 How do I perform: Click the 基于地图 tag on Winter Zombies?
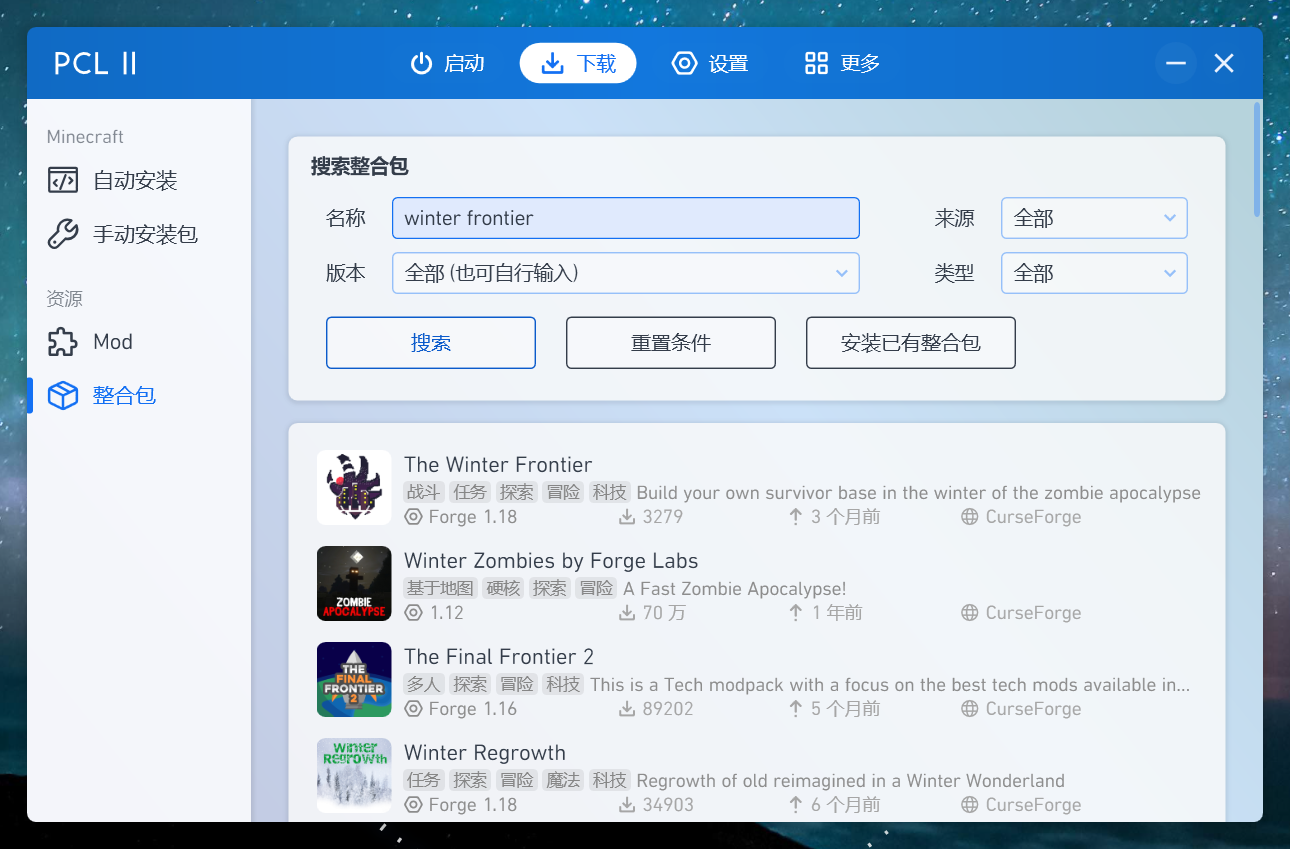pos(440,589)
